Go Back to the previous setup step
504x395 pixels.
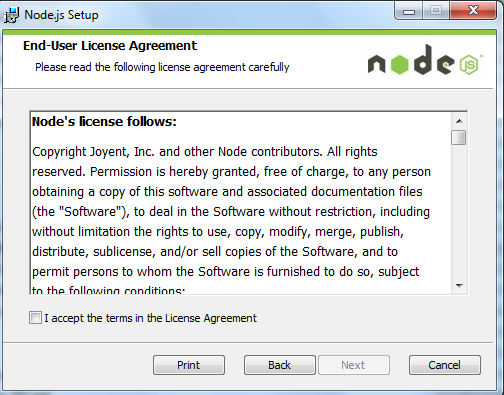pos(280,365)
